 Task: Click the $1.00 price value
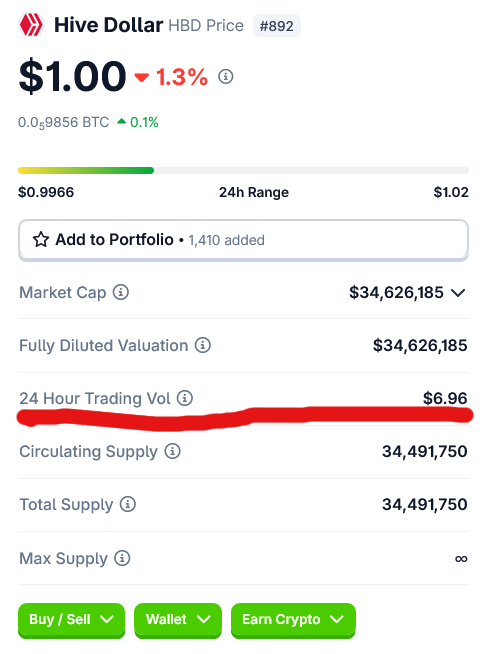click(72, 76)
